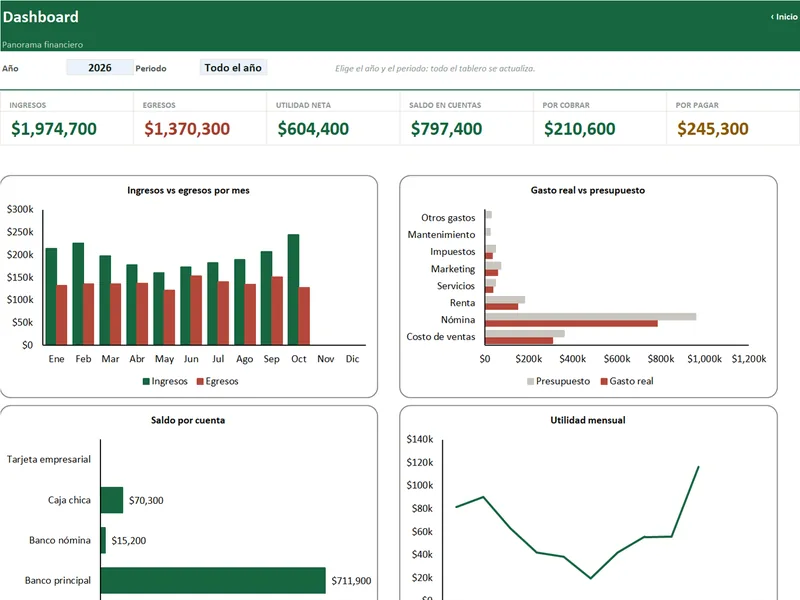
Task: Click the 'Otros gastos' category label
Action: tap(448, 218)
